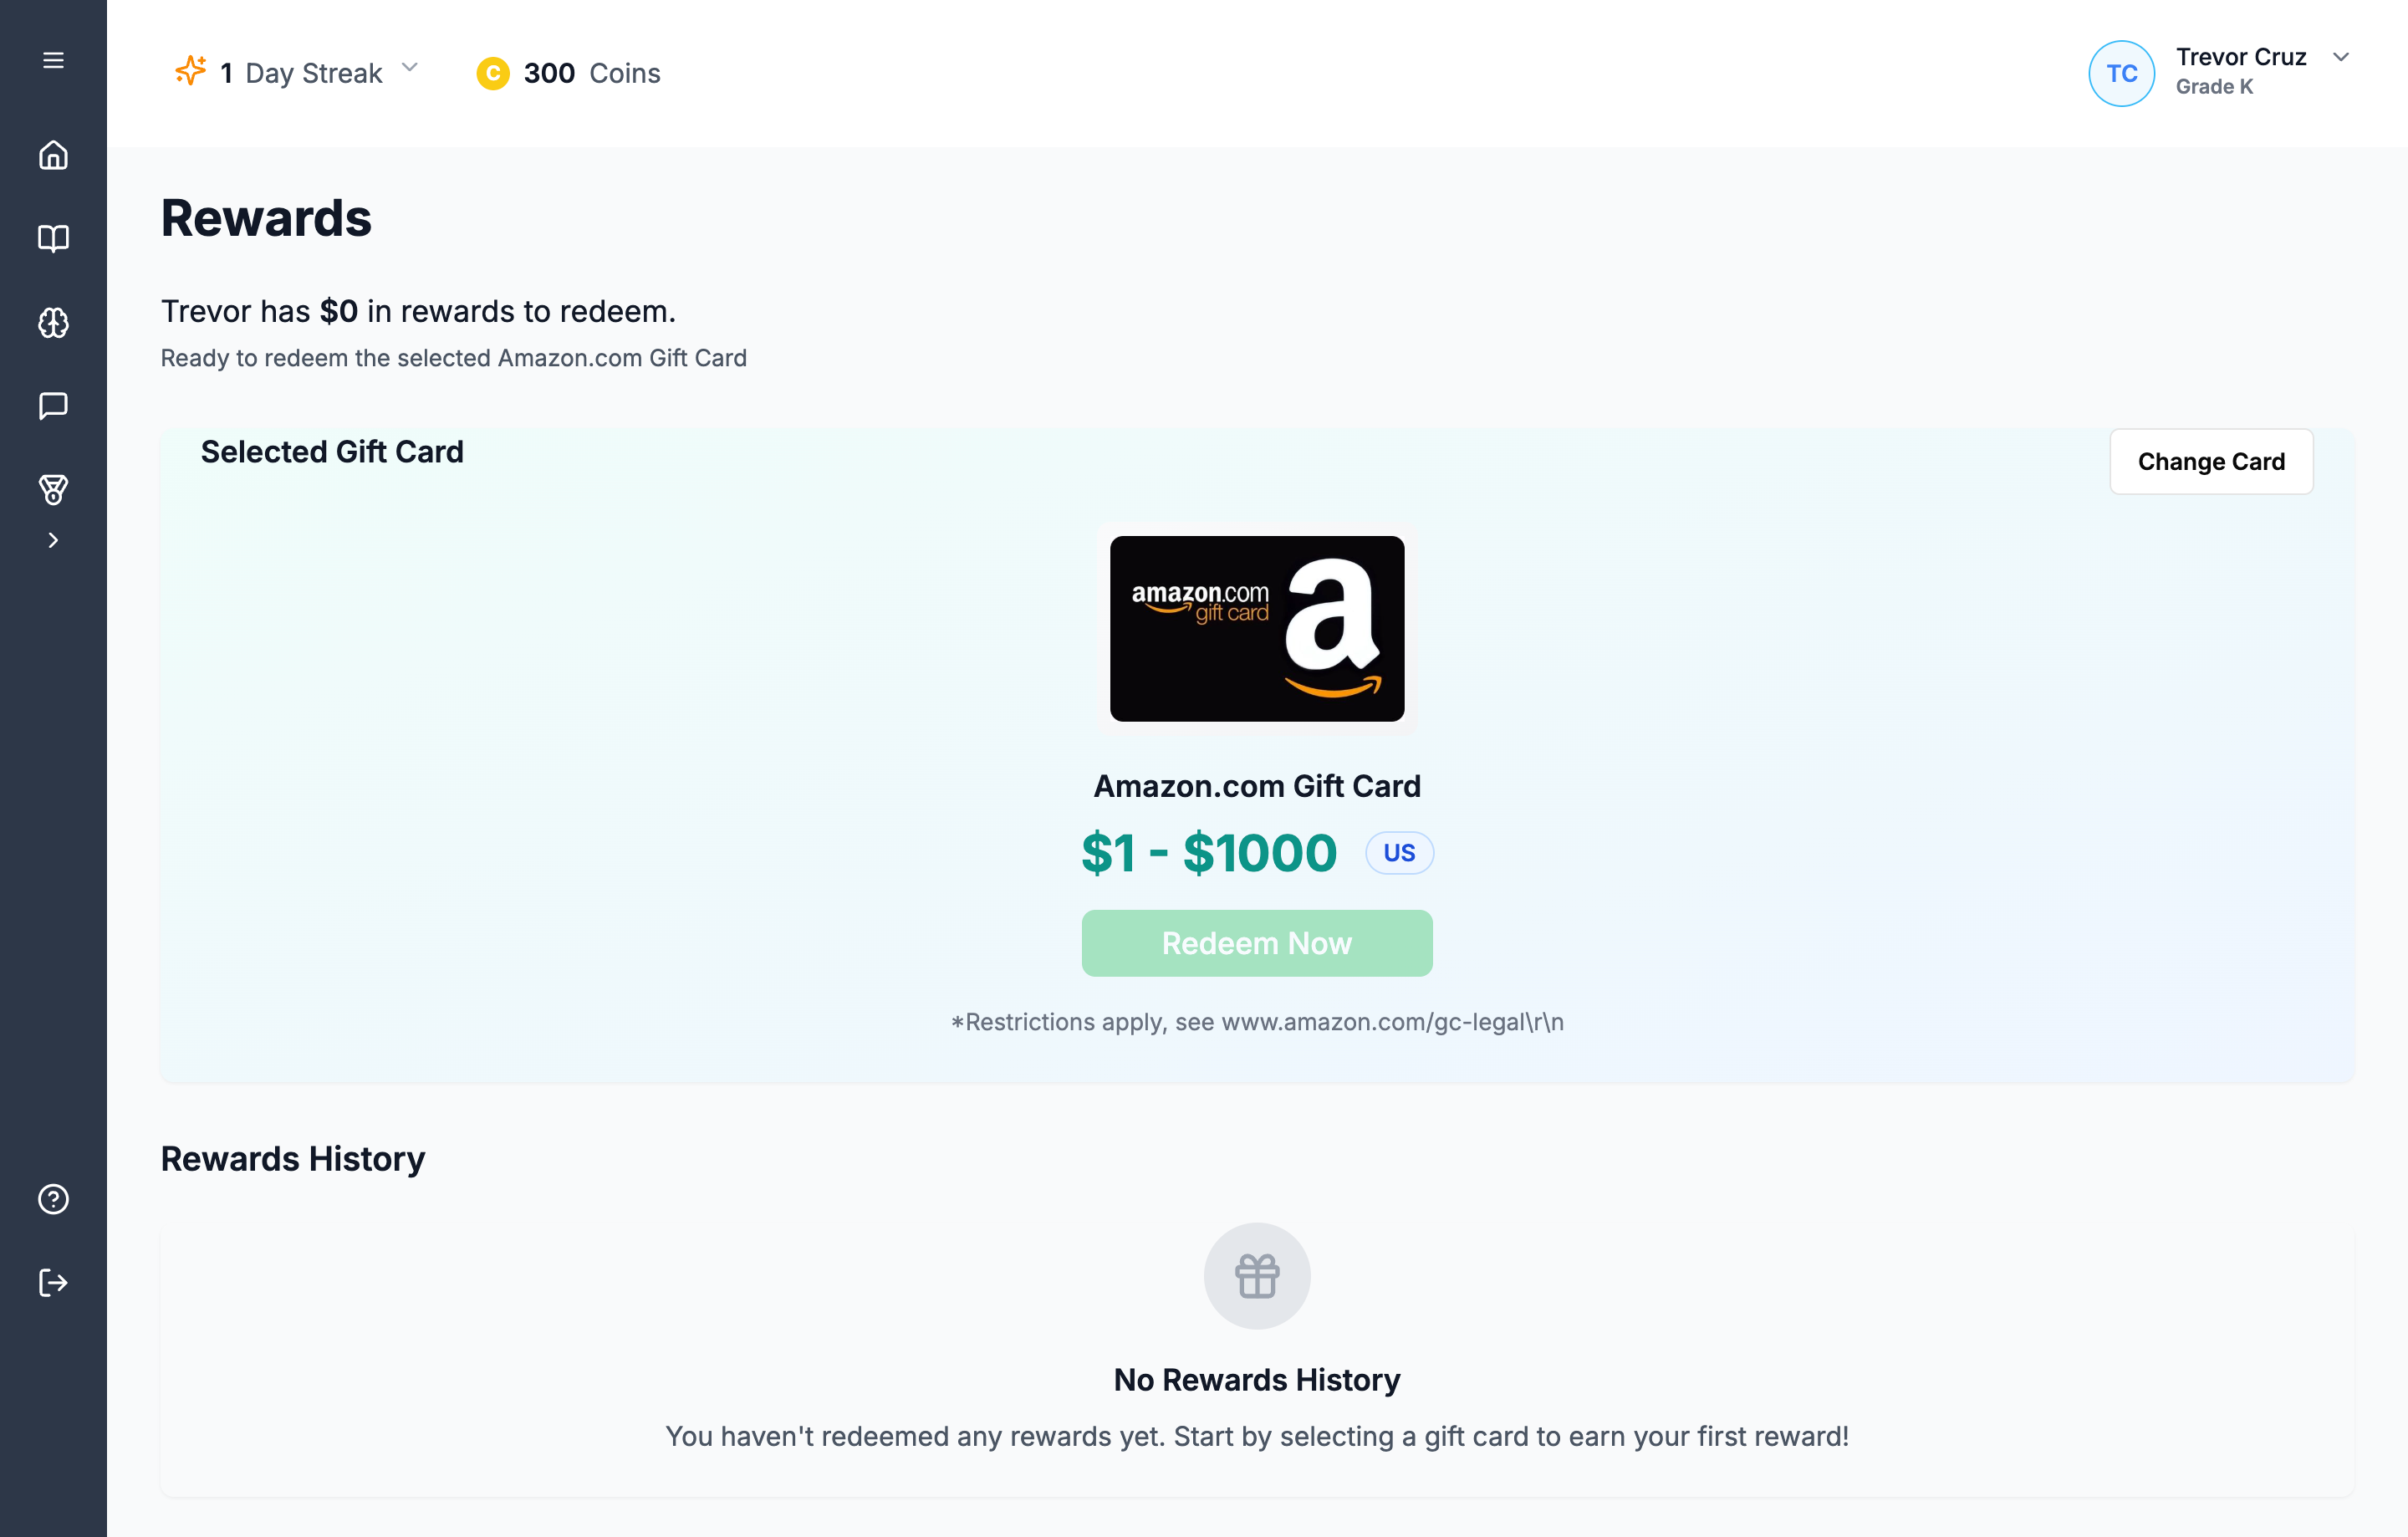Click the Change Card button
Screen dimensions: 2408x1537
point(2211,461)
